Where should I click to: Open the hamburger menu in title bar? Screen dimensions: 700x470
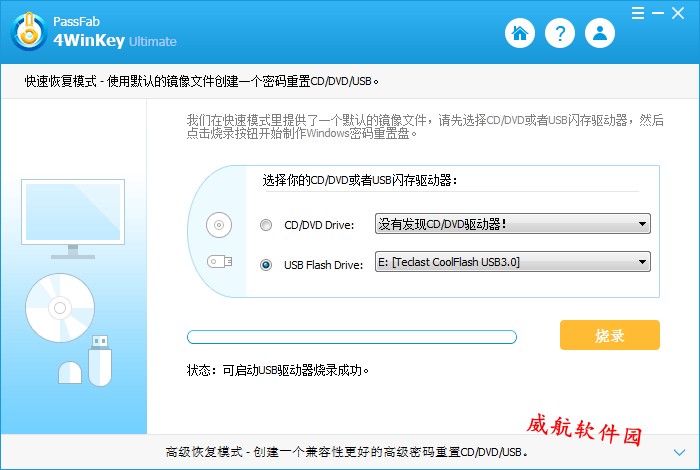tap(638, 13)
